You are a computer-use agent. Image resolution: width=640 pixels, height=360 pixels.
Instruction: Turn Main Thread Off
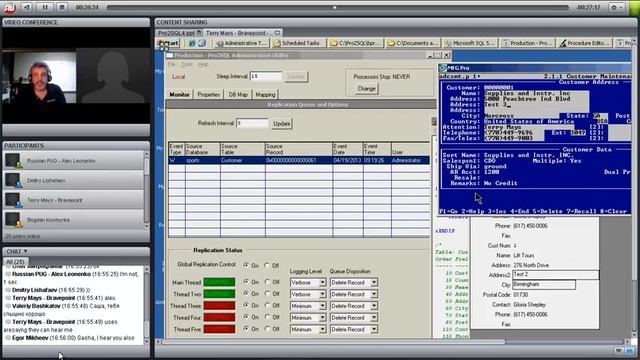(267, 282)
